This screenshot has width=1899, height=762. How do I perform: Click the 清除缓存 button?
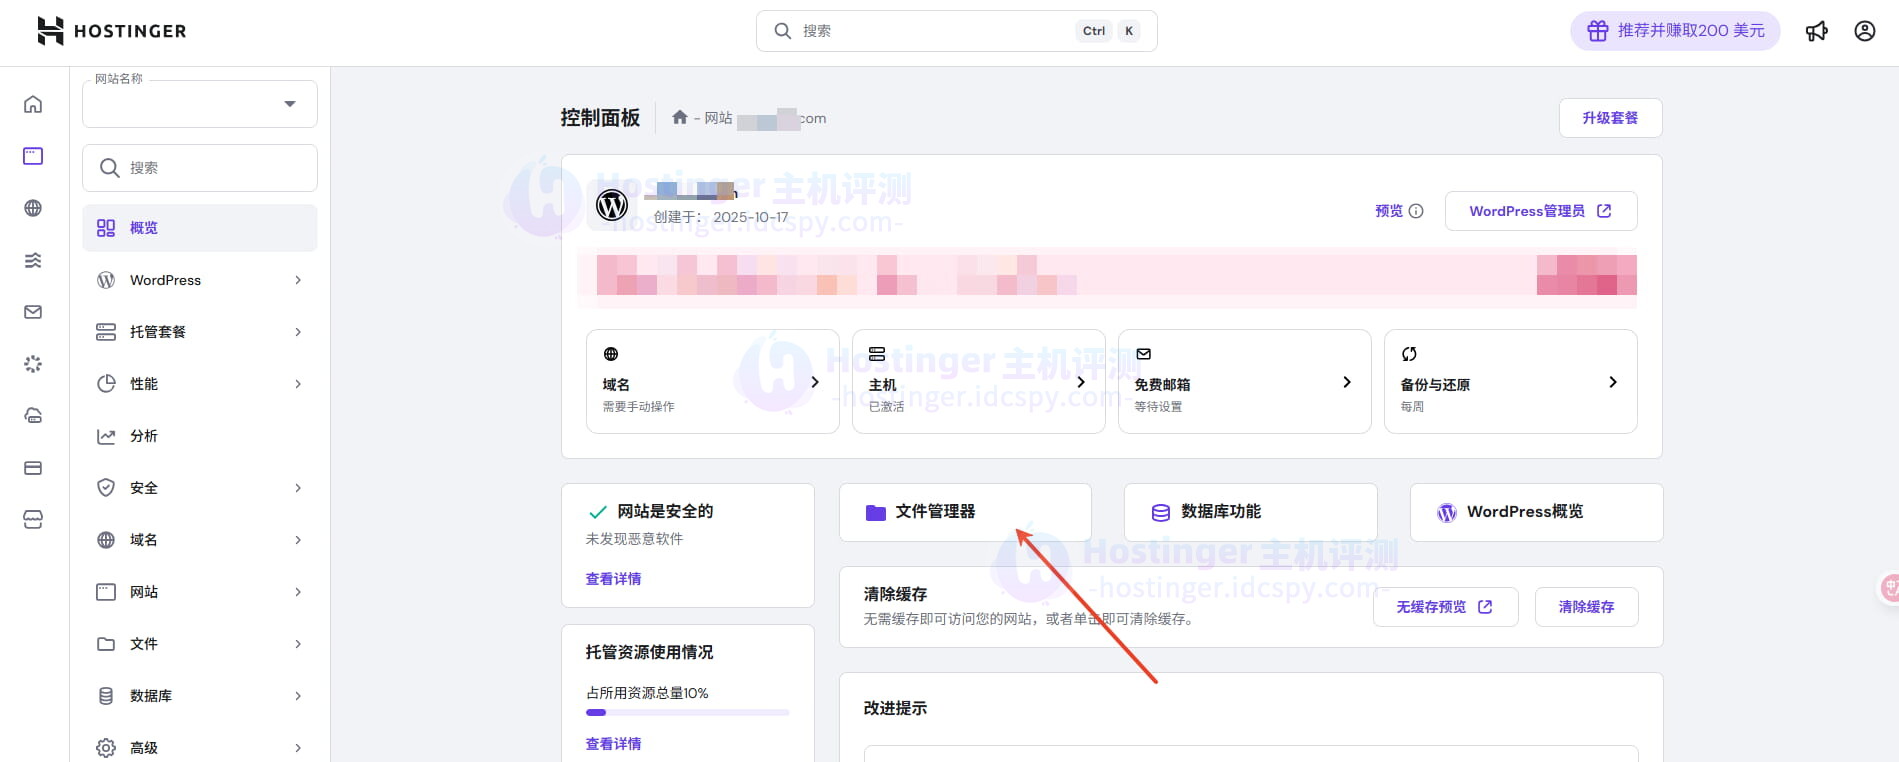pos(1586,607)
